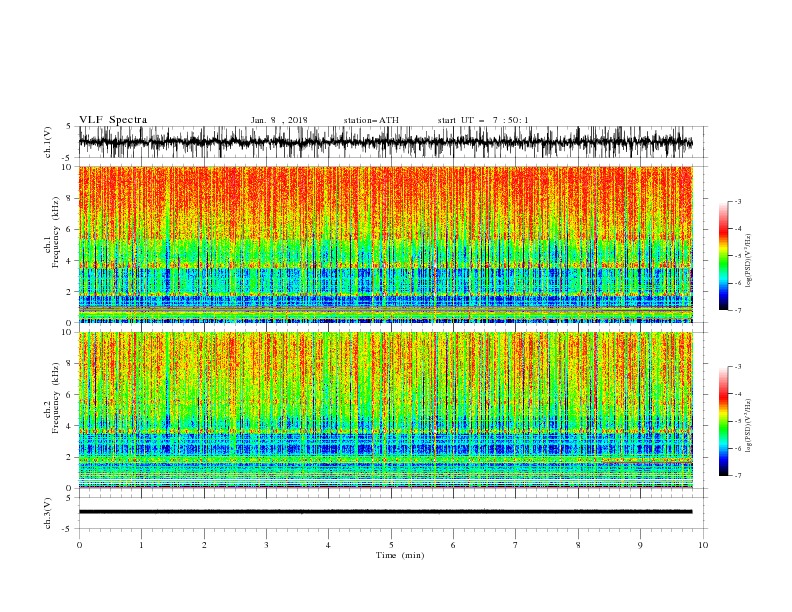This screenshot has width=792, height=612.
Task: Click the ch.1 spectrogram color scale bar
Action: [723, 256]
